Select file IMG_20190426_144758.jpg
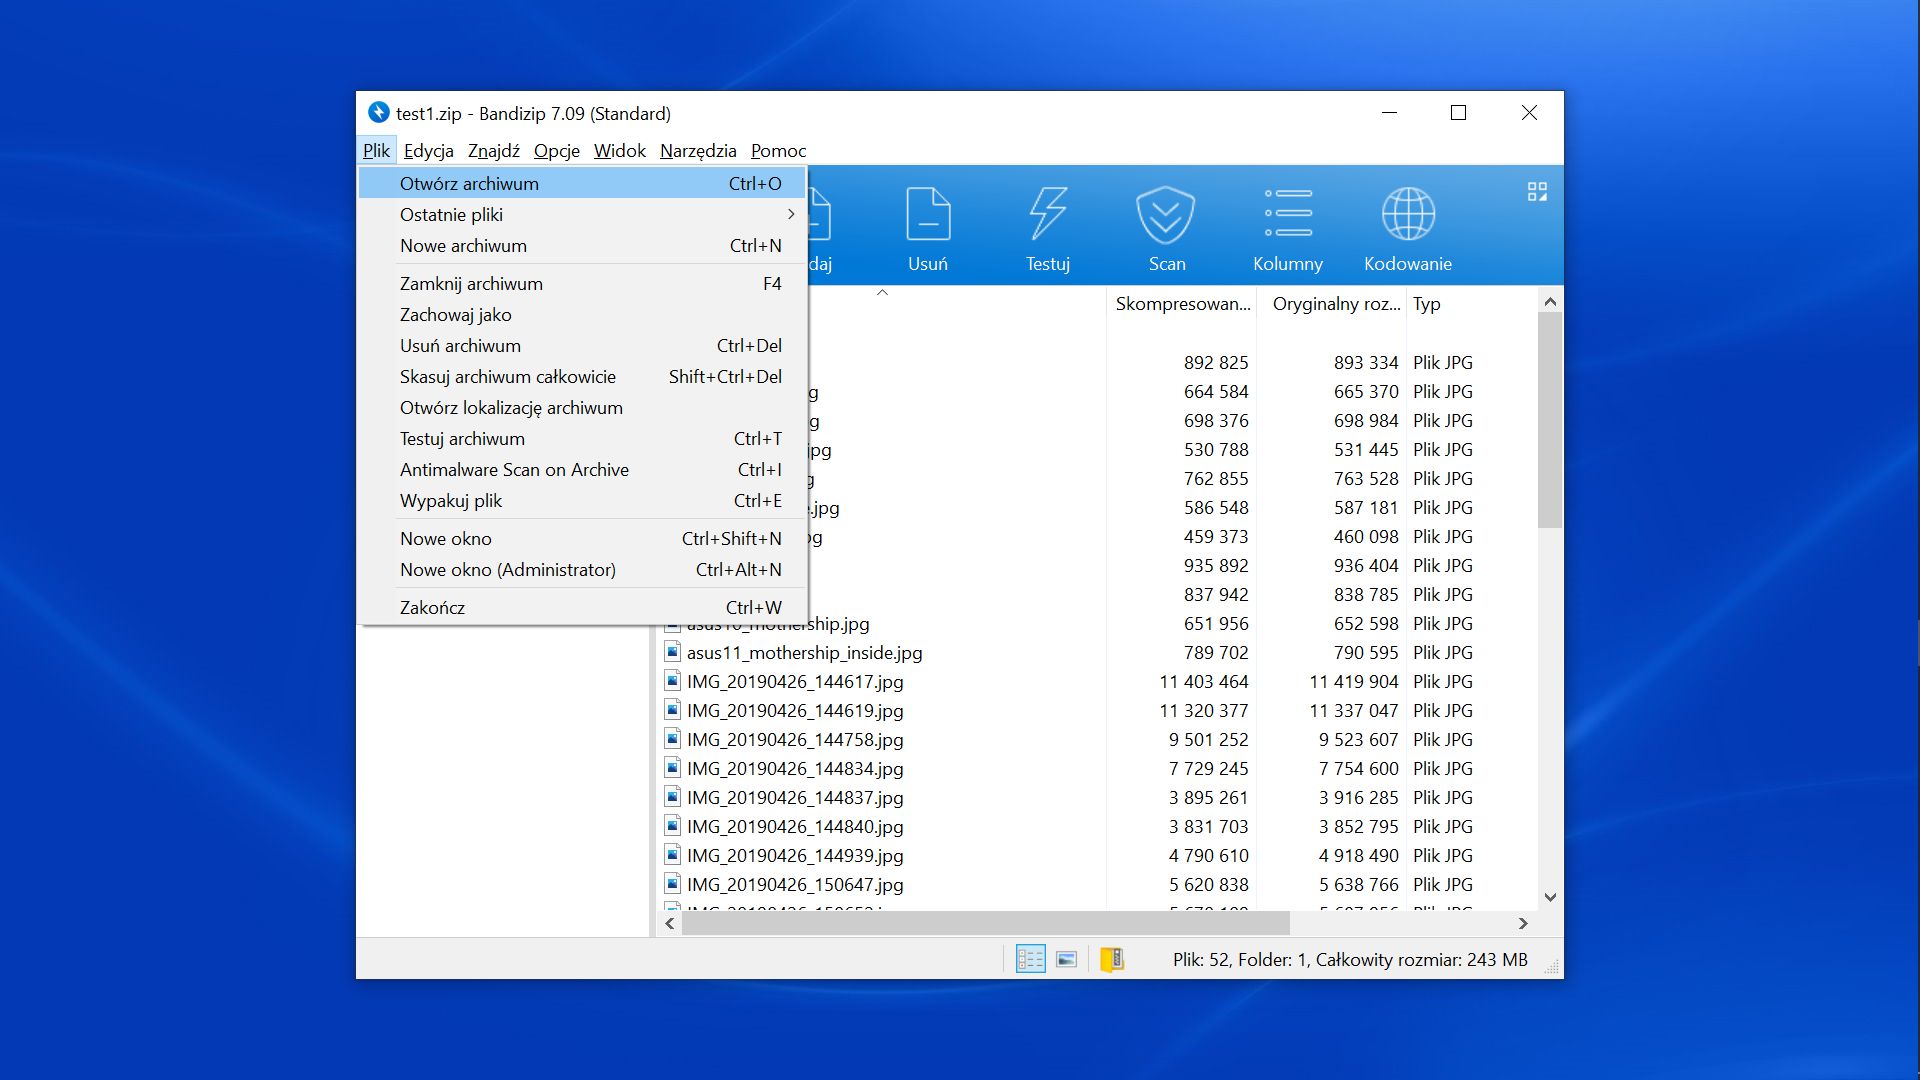 click(x=794, y=740)
